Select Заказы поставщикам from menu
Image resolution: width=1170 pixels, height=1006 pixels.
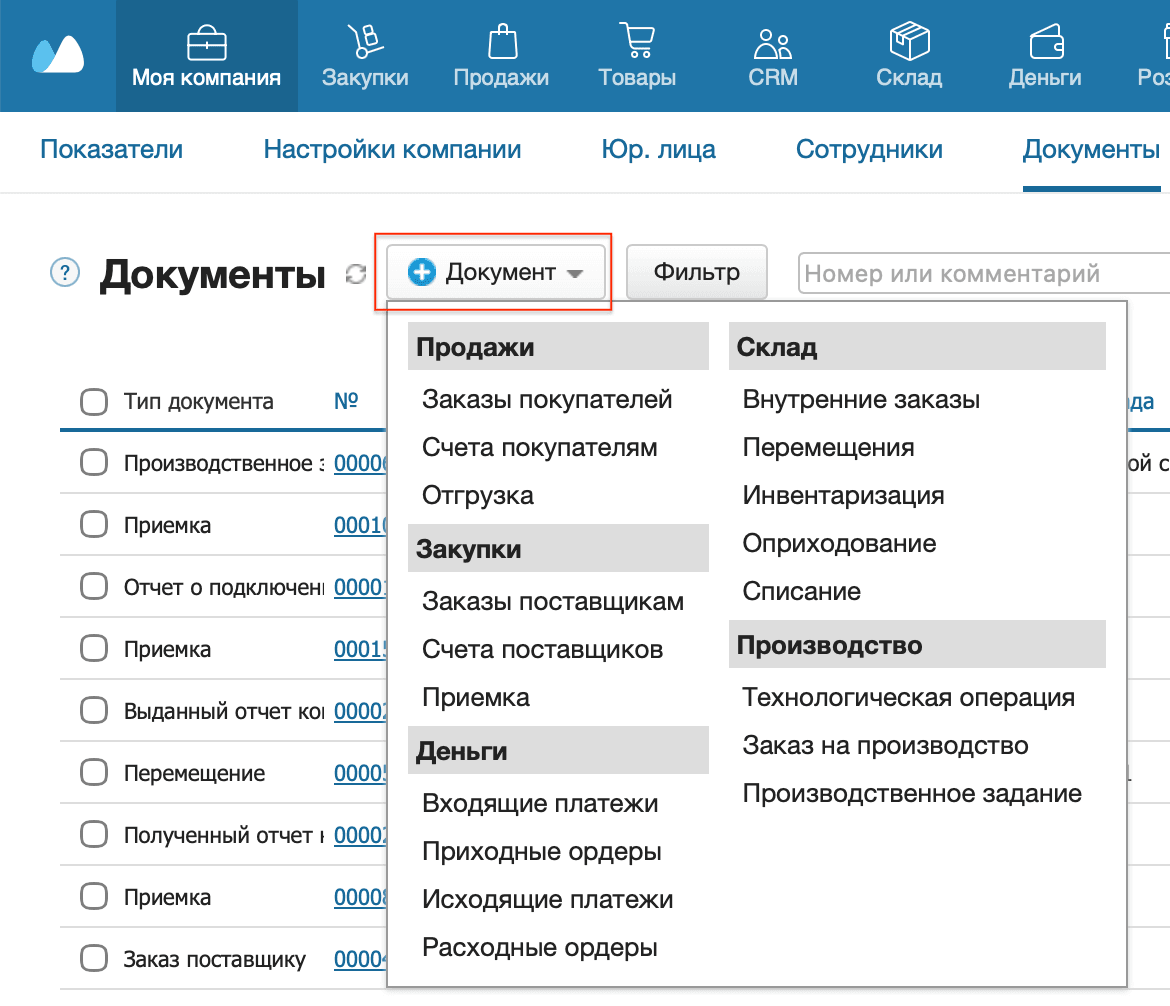pyautogui.click(x=553, y=602)
